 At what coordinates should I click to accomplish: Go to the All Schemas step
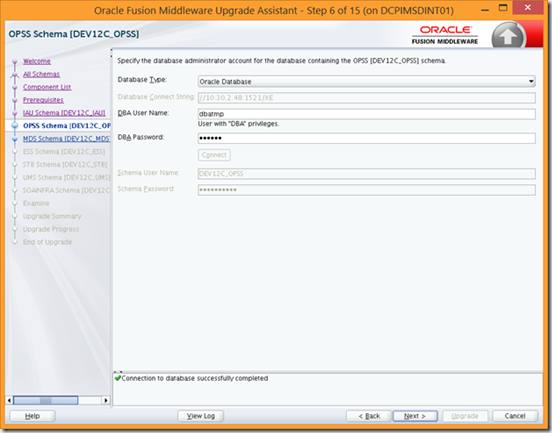pos(41,74)
